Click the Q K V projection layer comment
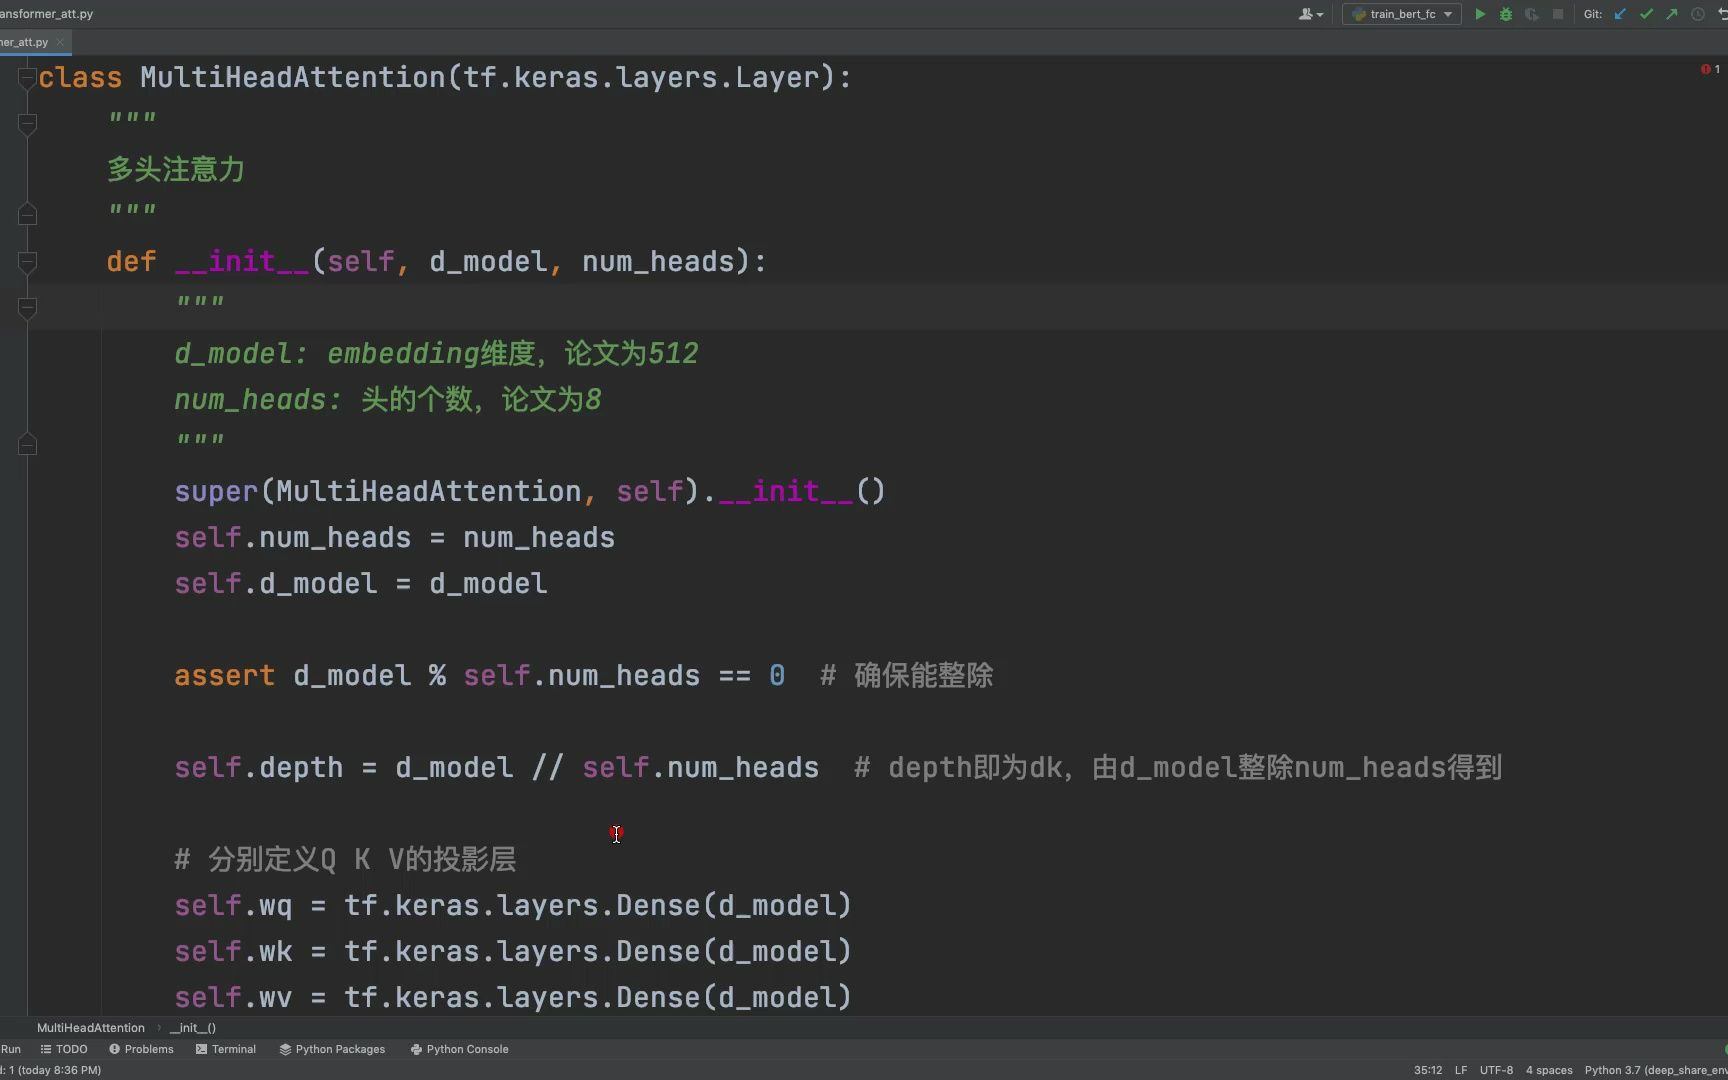 point(345,859)
